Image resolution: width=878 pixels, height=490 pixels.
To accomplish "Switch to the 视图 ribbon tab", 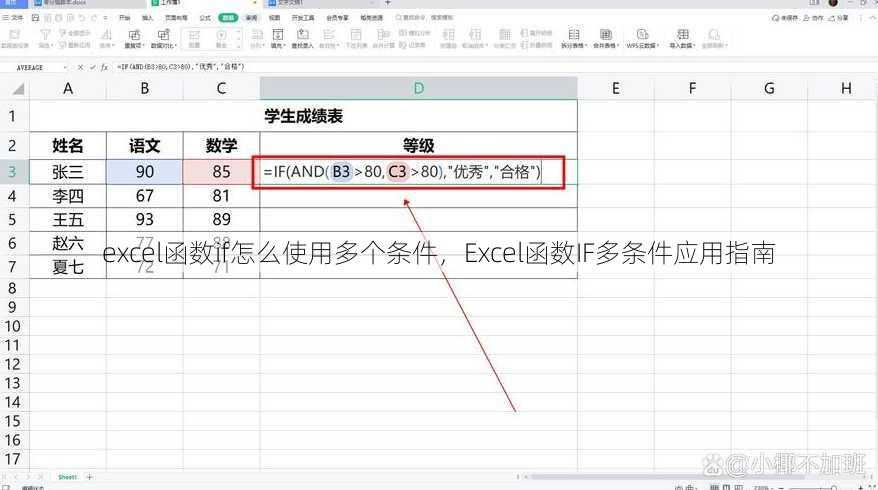I will pyautogui.click(x=274, y=18).
